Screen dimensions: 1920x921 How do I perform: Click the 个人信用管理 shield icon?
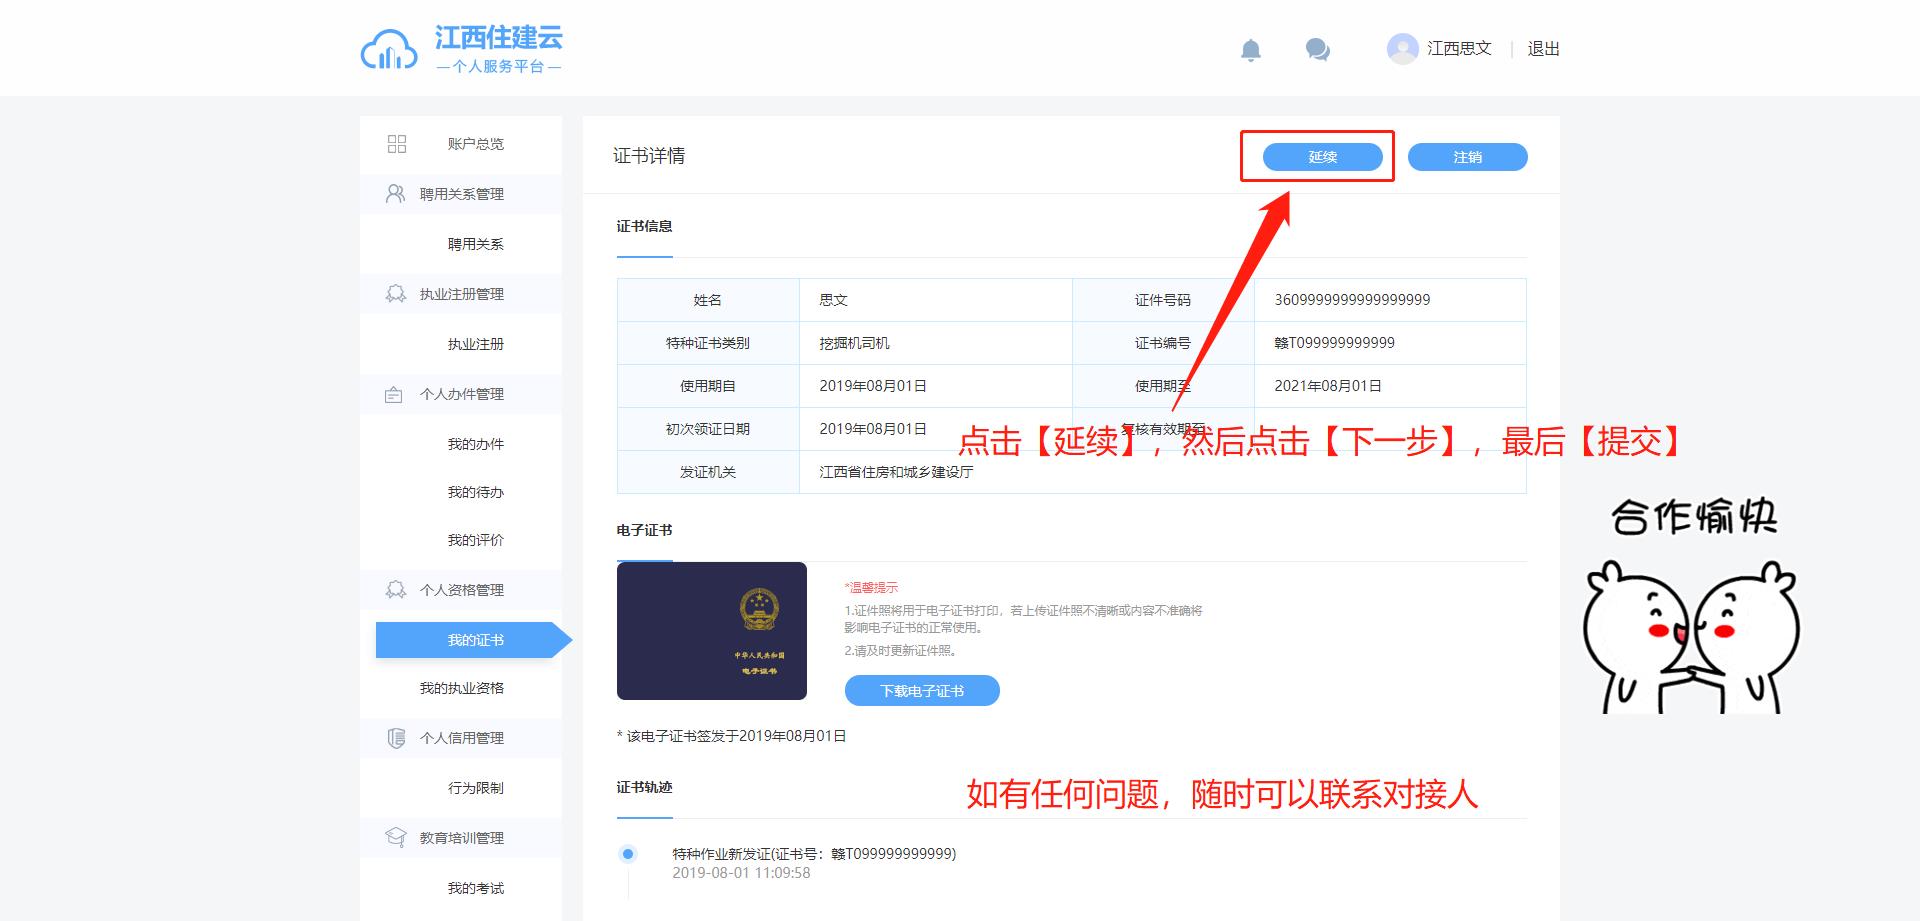pyautogui.click(x=396, y=738)
